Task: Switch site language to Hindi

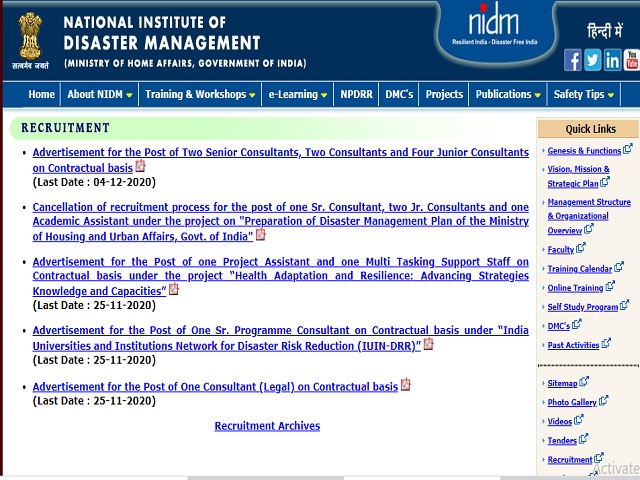Action: (x=604, y=31)
